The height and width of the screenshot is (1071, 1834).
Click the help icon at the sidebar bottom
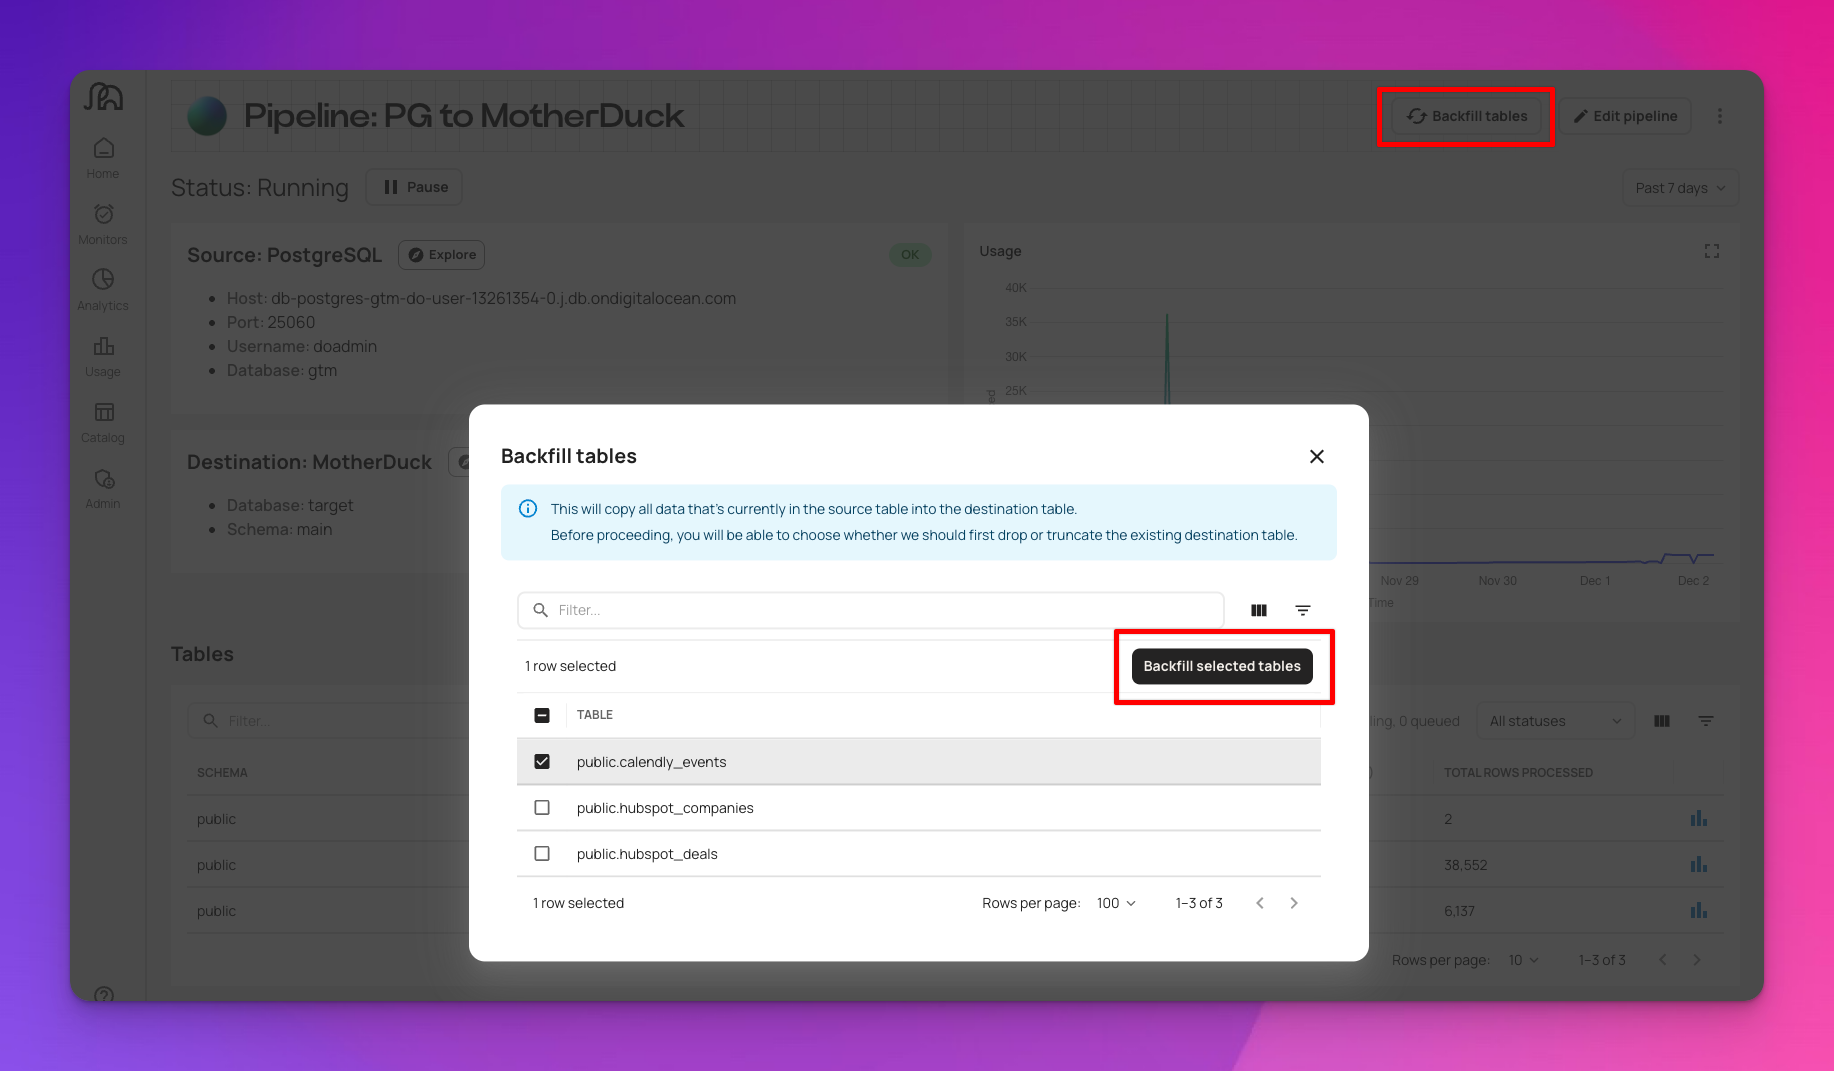104,994
